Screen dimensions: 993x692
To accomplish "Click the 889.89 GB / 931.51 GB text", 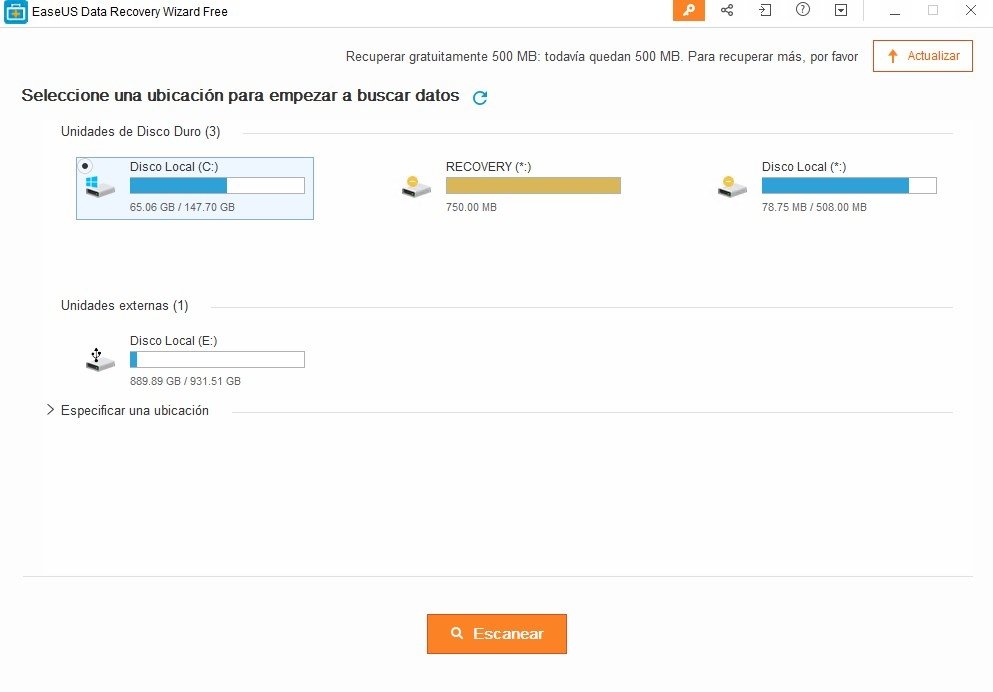I will (185, 381).
